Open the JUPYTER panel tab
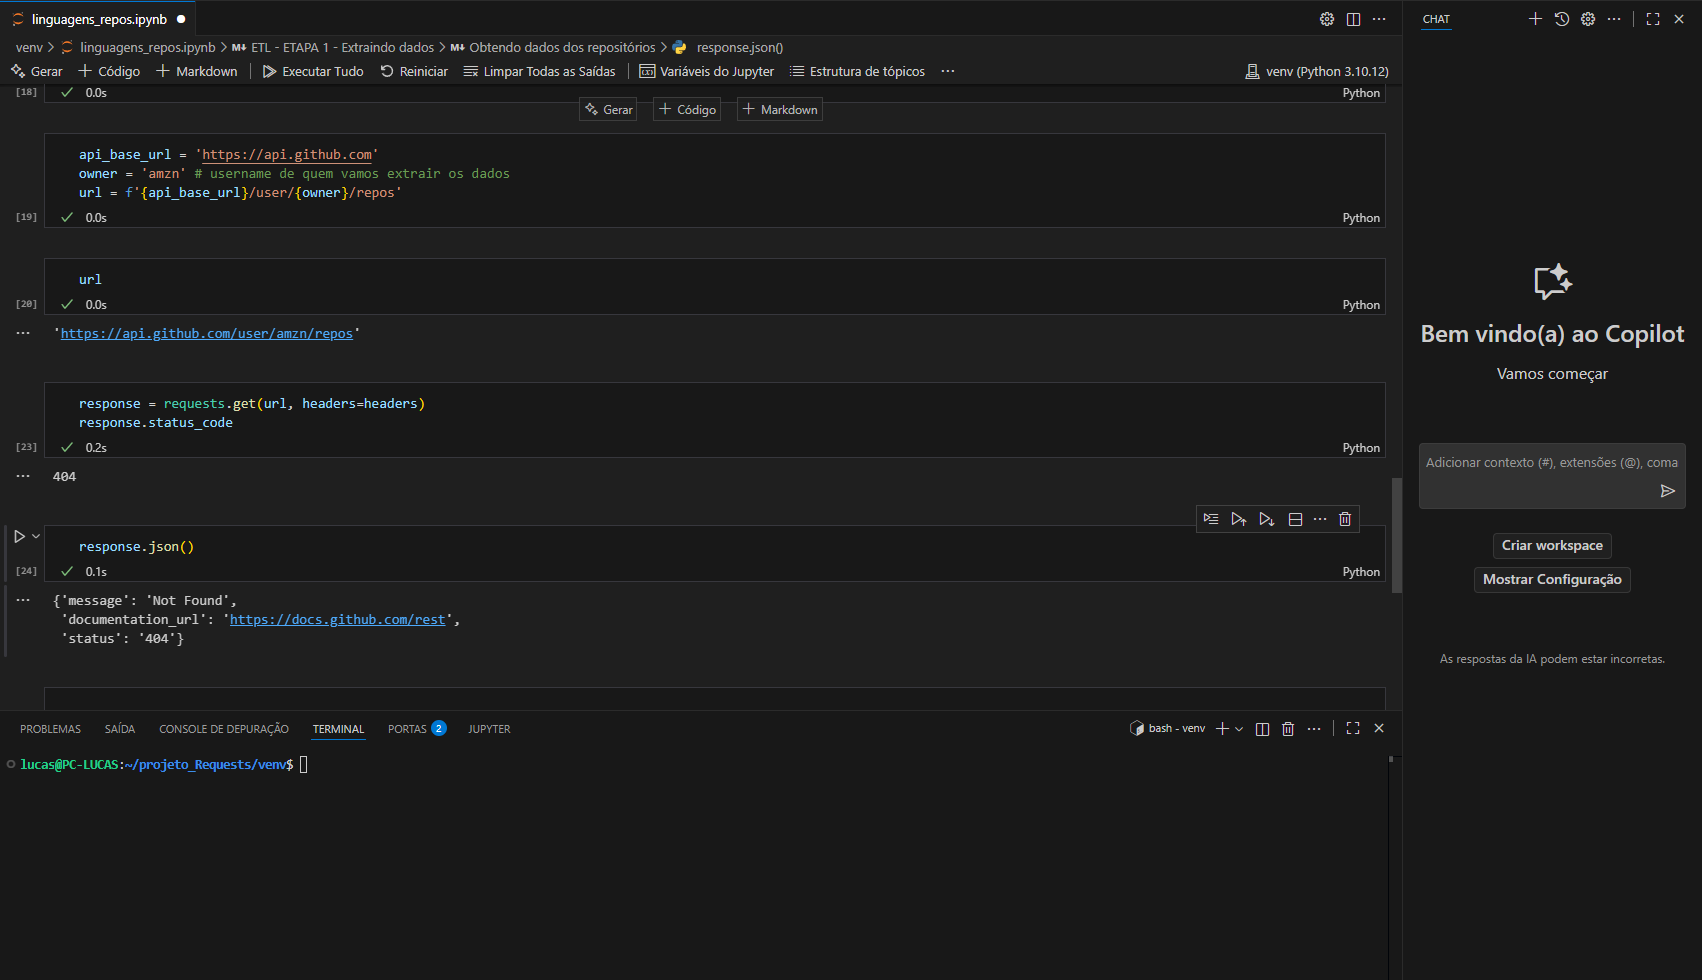The width and height of the screenshot is (1702, 980). pyautogui.click(x=489, y=729)
